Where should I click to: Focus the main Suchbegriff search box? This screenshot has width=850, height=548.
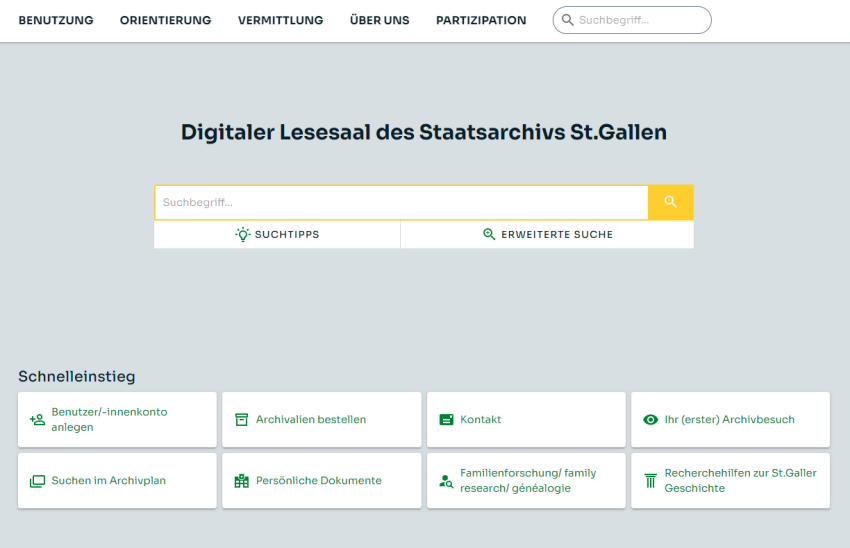(401, 202)
